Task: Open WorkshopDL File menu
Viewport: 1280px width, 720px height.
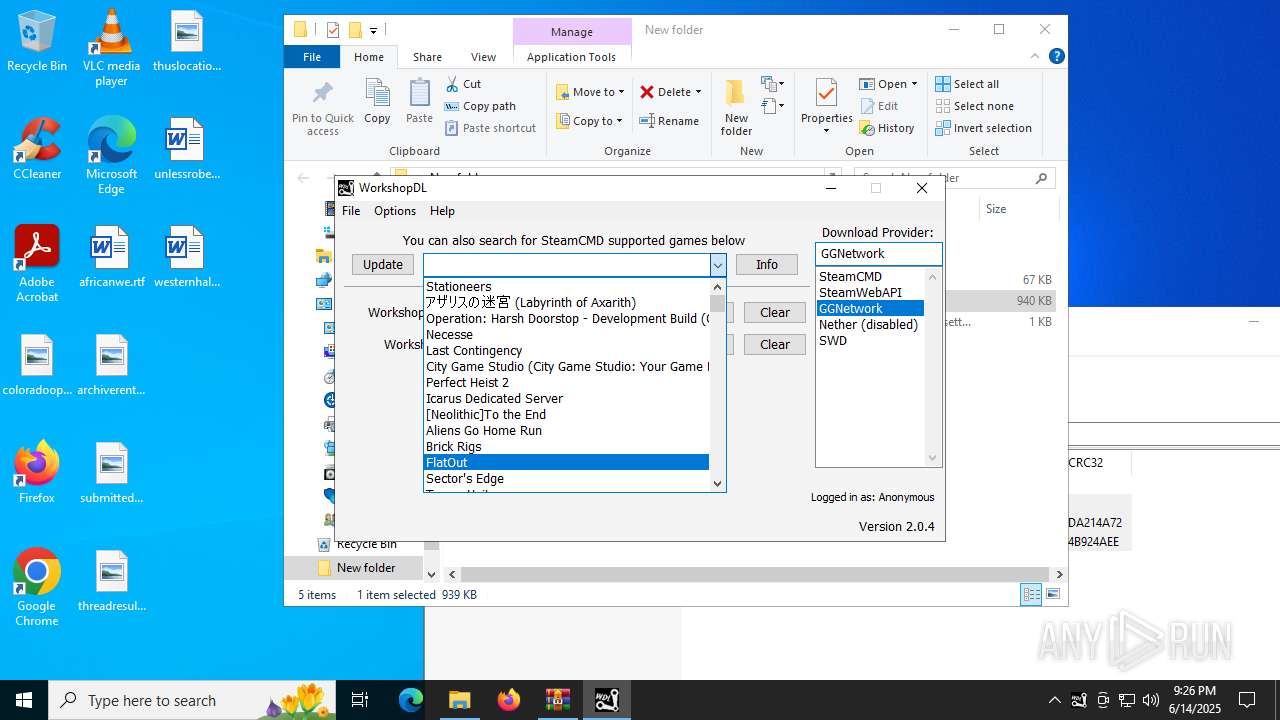Action: [x=351, y=211]
